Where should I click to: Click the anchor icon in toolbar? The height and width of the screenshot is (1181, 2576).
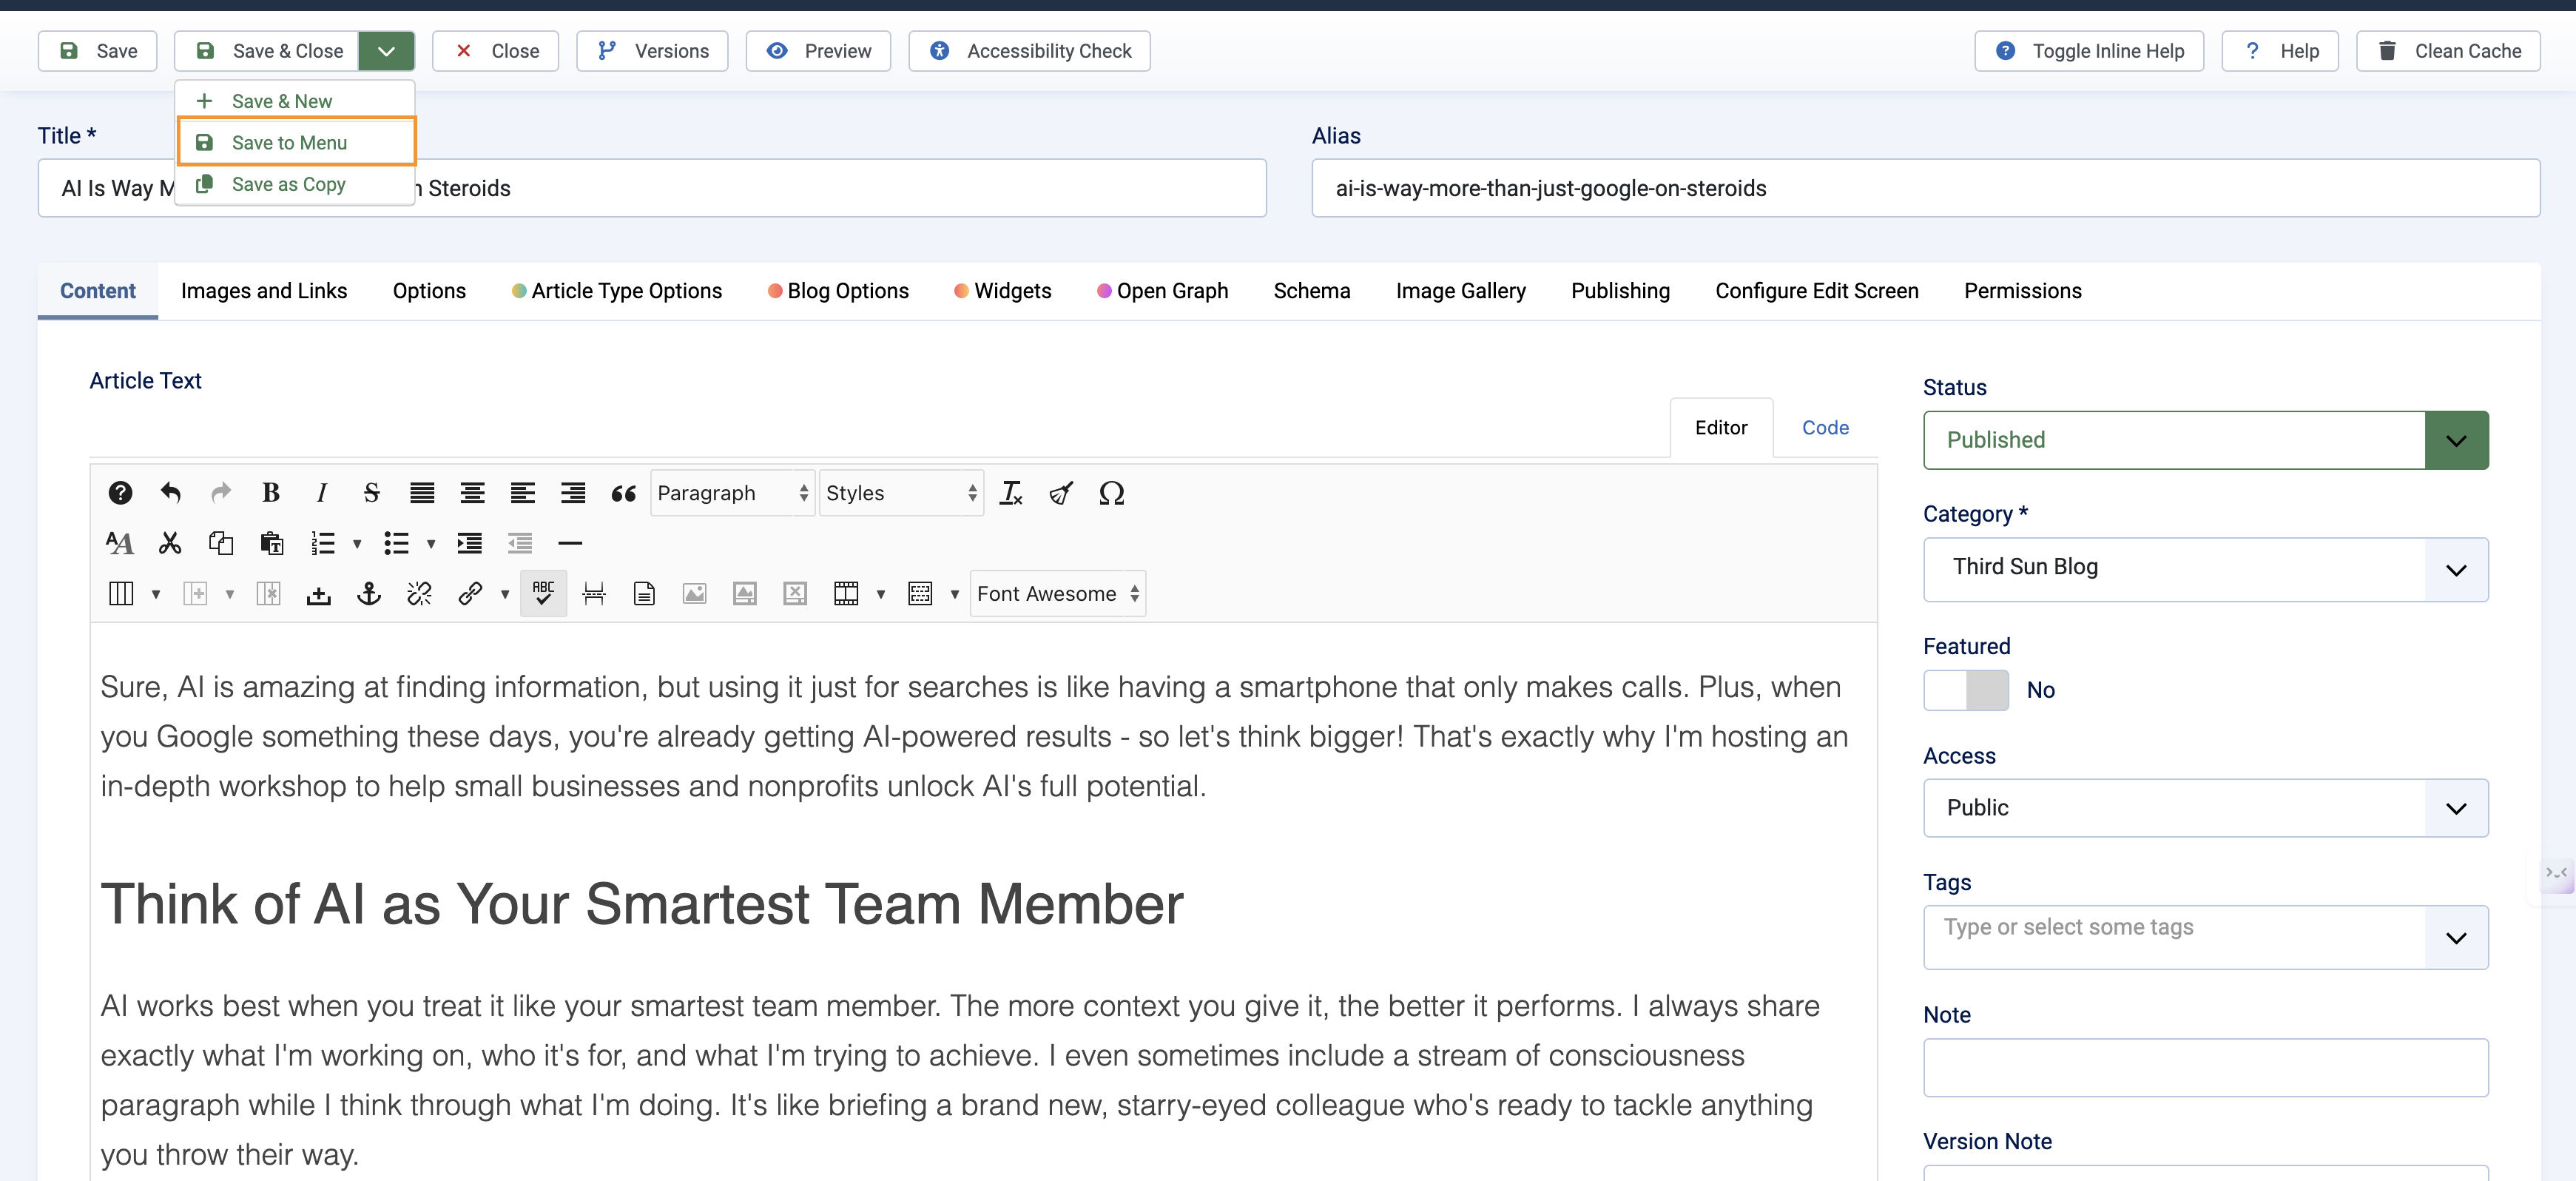tap(369, 594)
